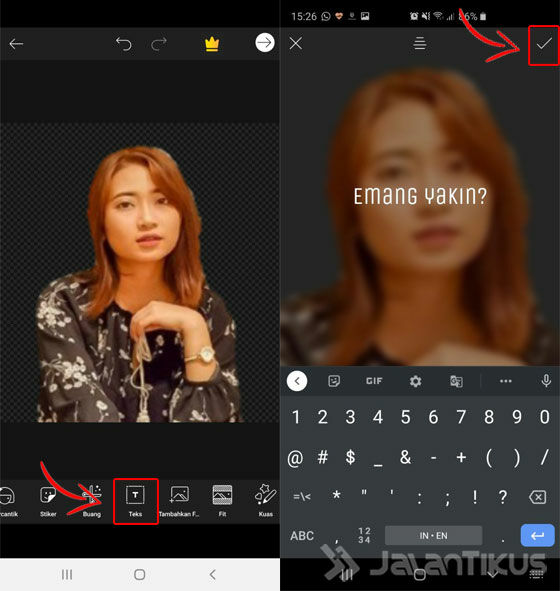
Task: Open the keyboard more options menu
Action: pyautogui.click(x=506, y=381)
